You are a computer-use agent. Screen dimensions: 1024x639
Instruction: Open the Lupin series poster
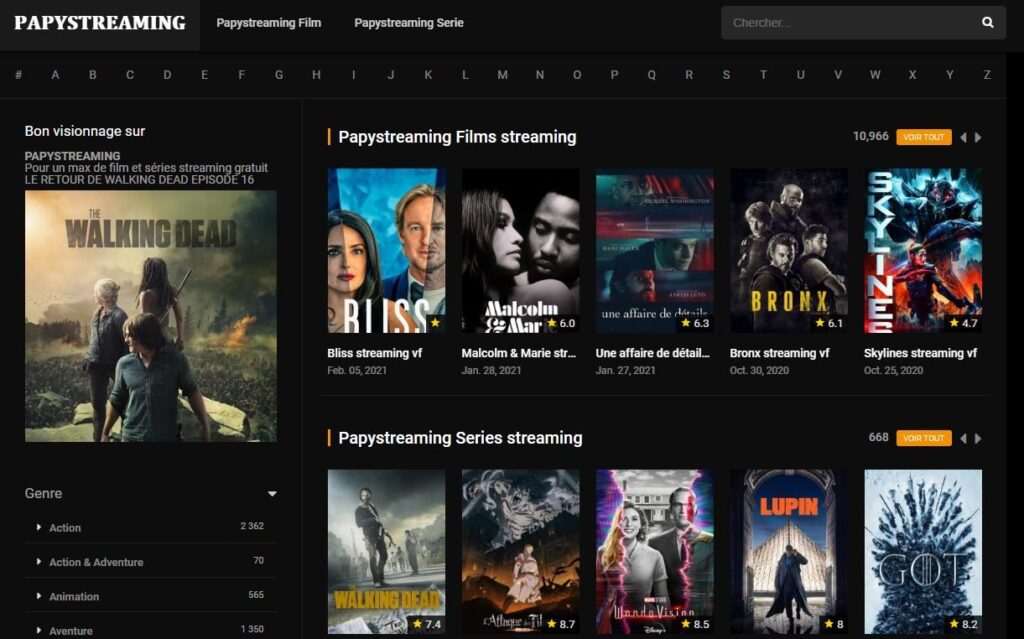coord(788,551)
